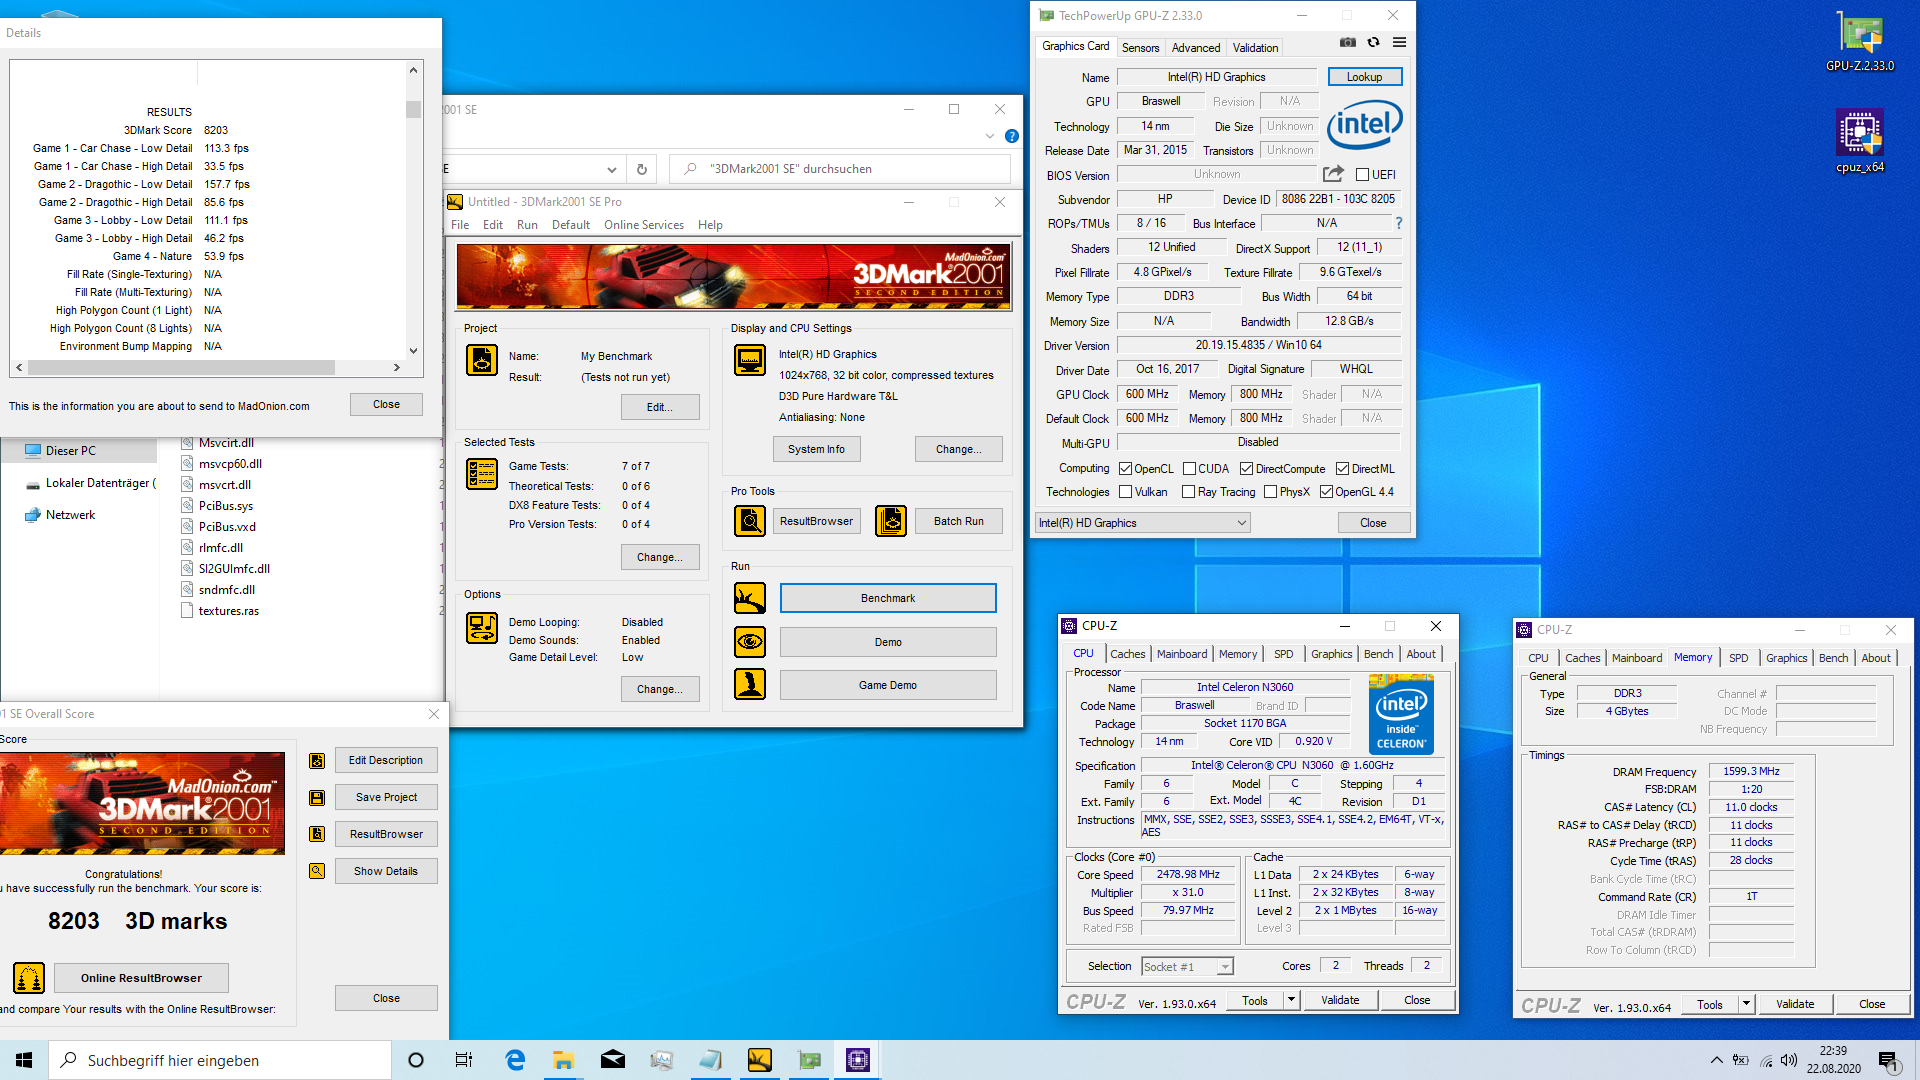Screen dimensions: 1920x1080
Task: Click the Save Project floppy icon
Action: pyautogui.click(x=317, y=798)
